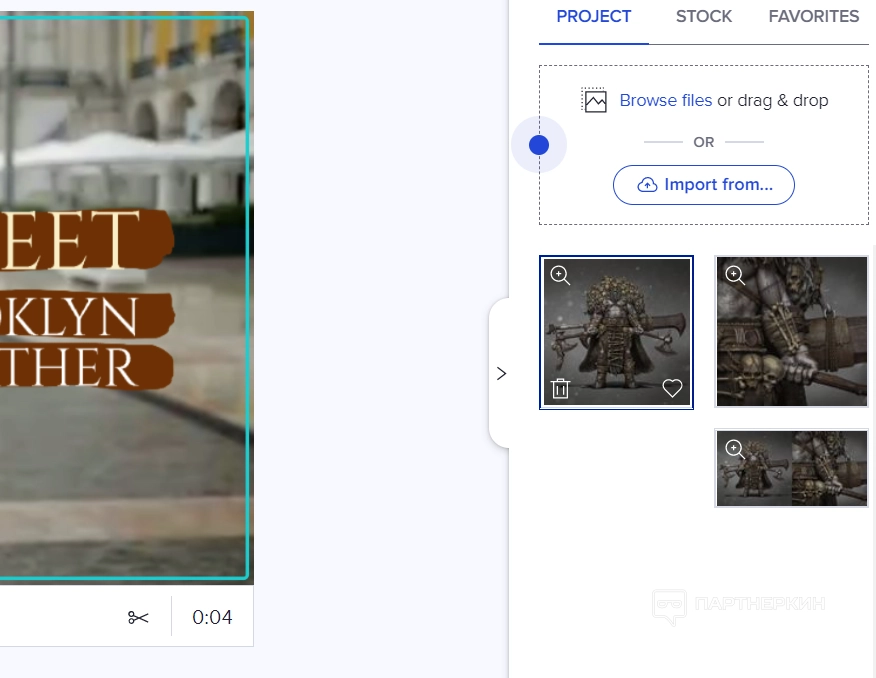876x678 pixels.
Task: Collapse the media panel with the chevron arrow
Action: coord(501,373)
